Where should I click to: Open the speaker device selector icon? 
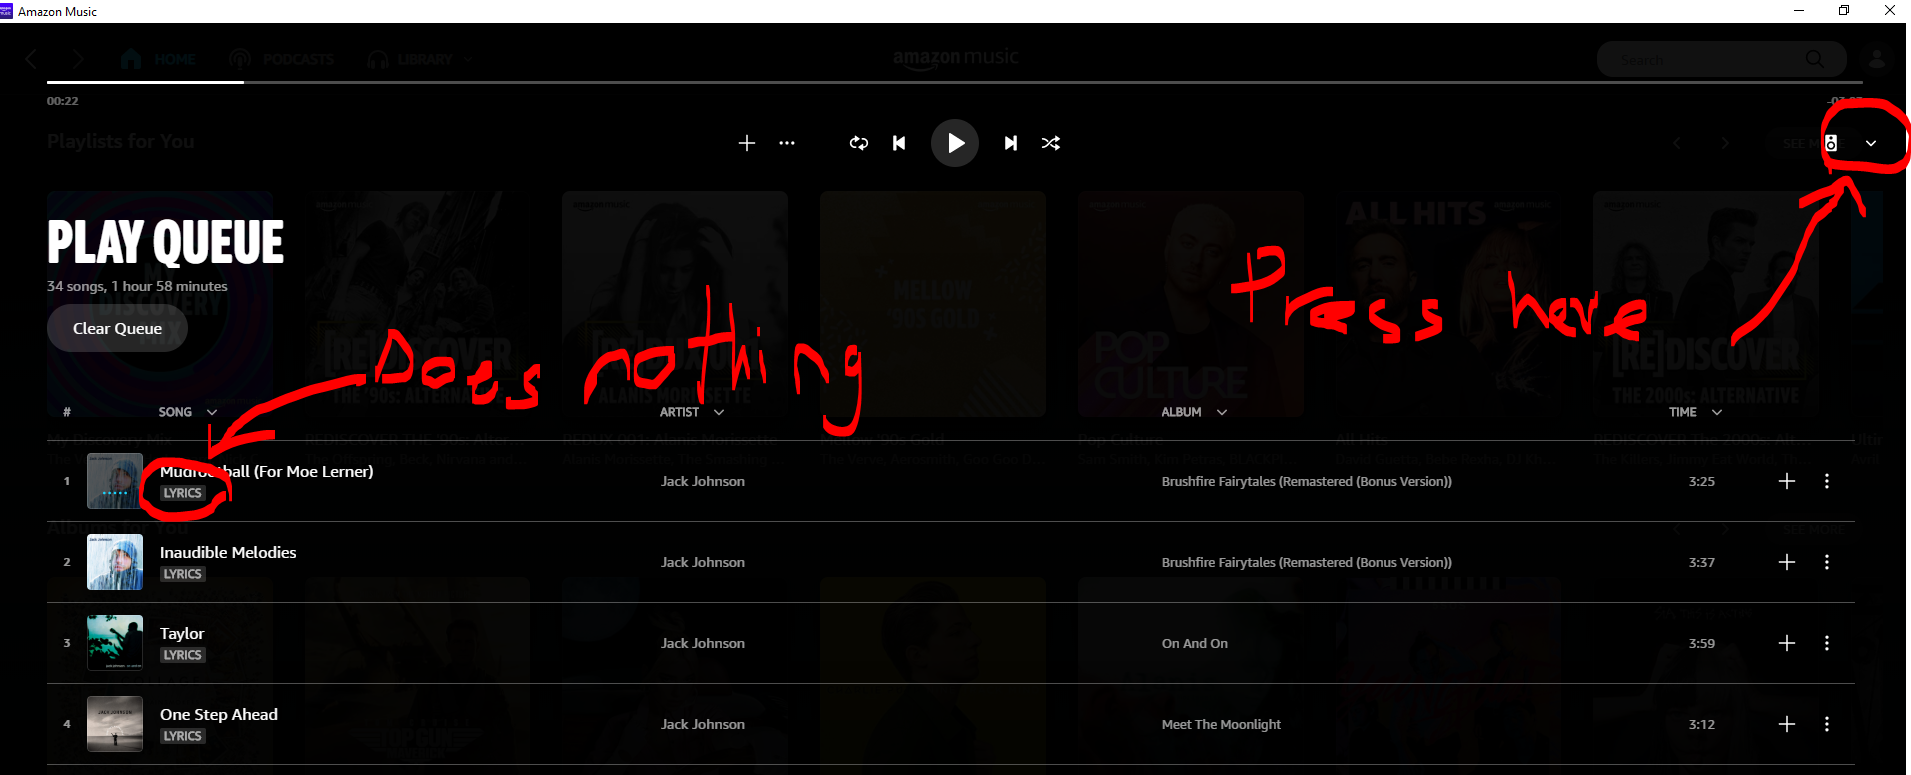(x=1831, y=143)
